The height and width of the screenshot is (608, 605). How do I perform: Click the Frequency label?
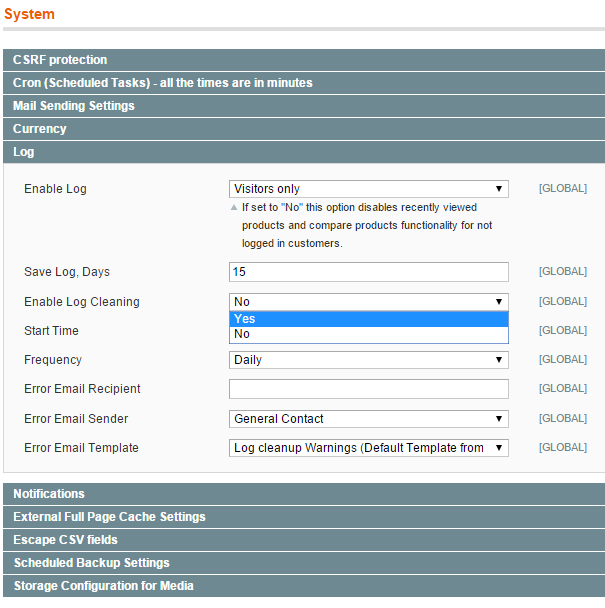(x=53, y=360)
